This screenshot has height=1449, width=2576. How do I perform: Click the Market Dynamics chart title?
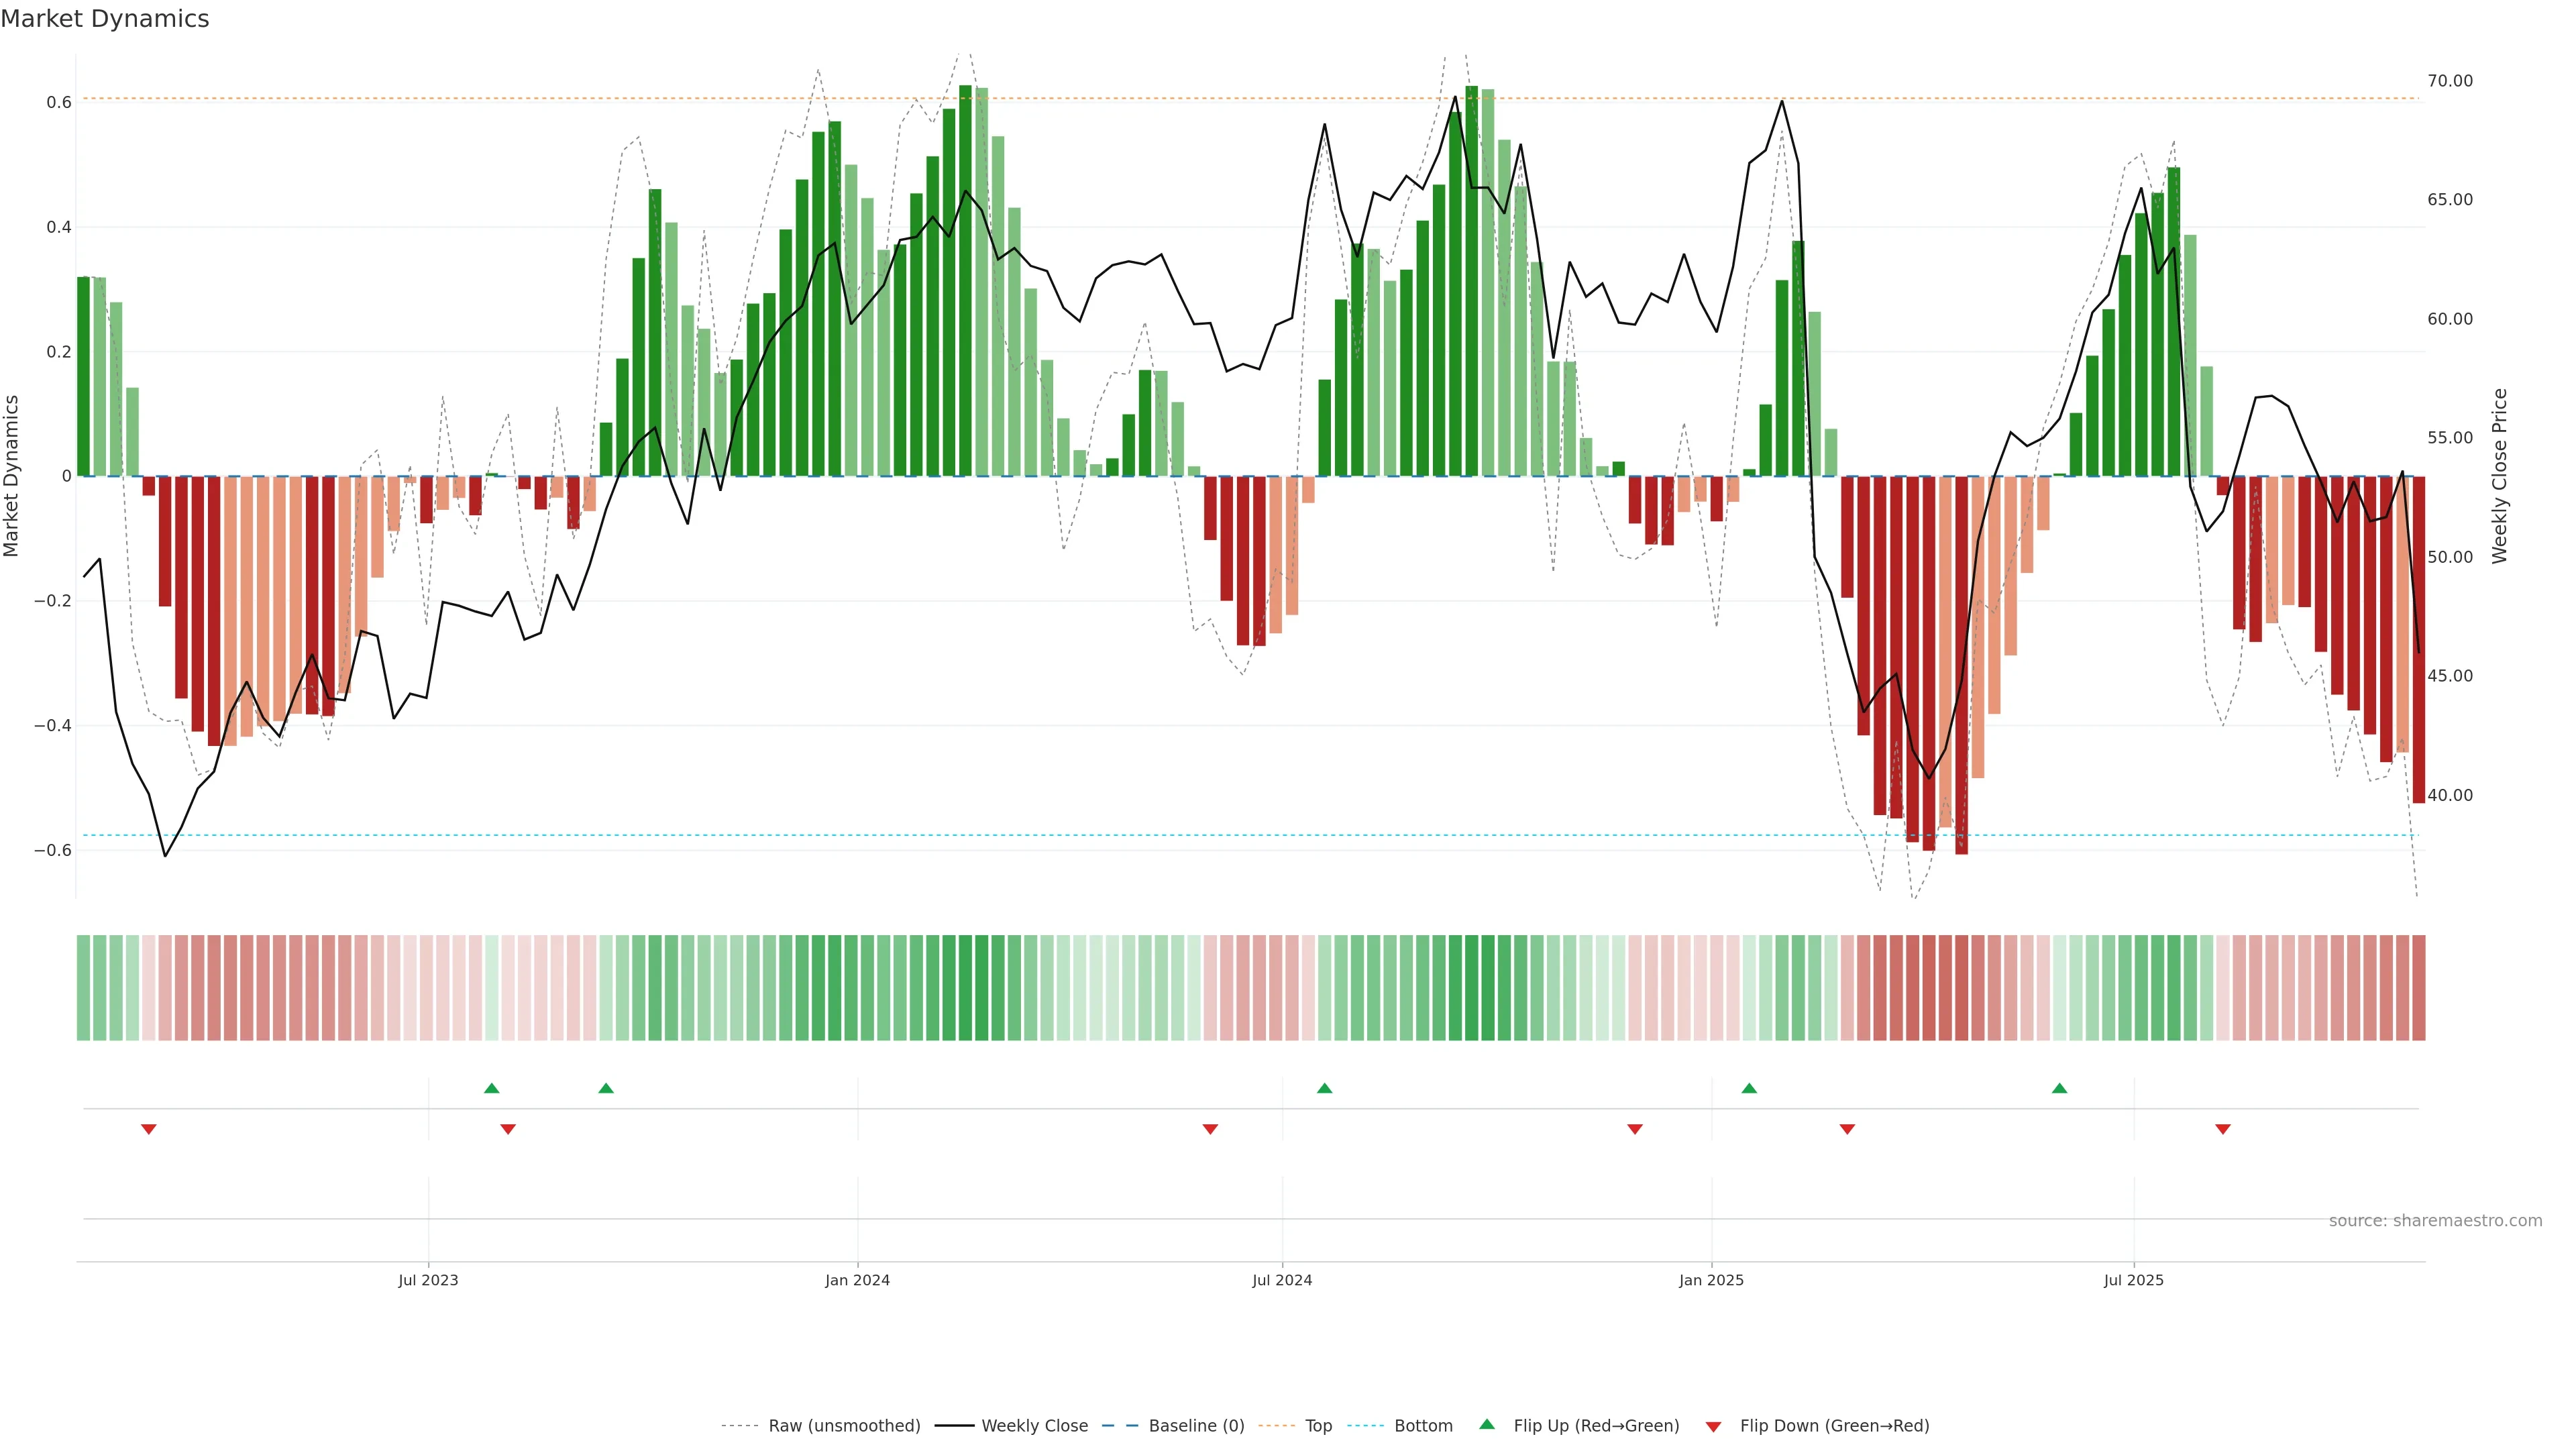coord(105,19)
